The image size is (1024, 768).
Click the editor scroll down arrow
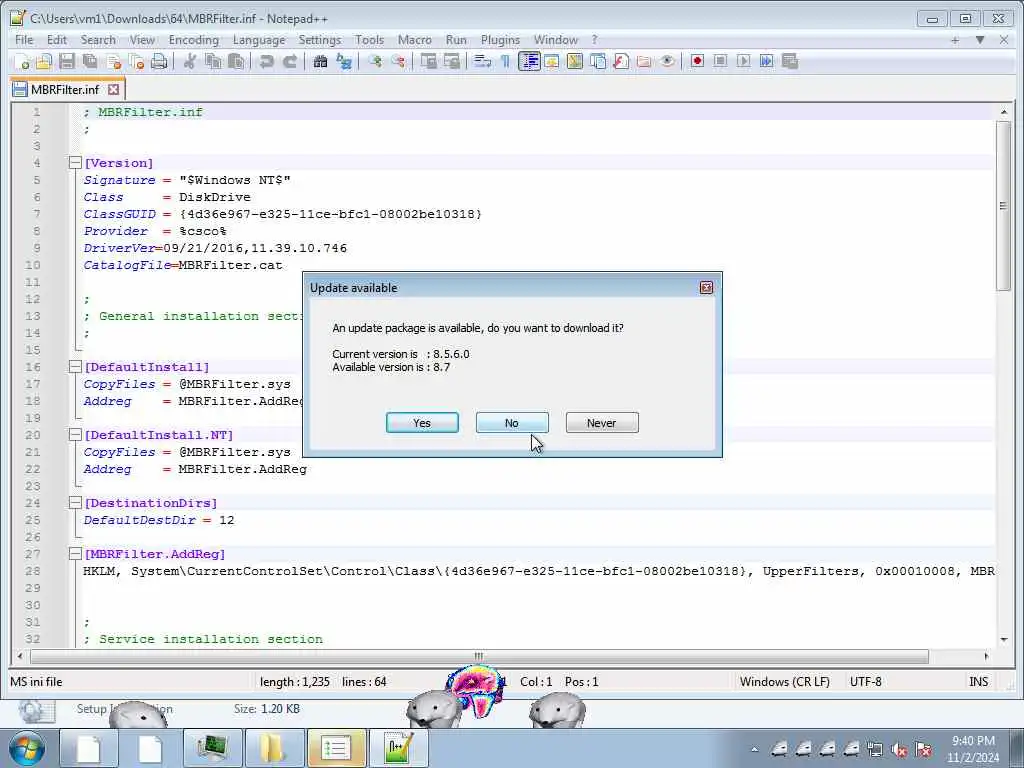click(1004, 639)
